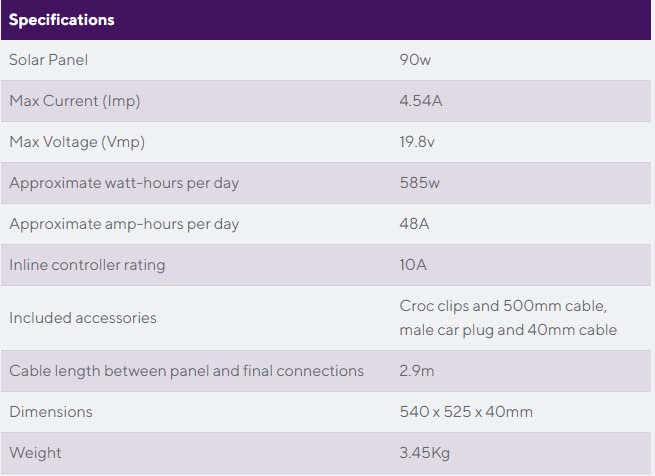This screenshot has height=476, width=655.
Task: Click the 10A controller rating value
Action: 414,265
